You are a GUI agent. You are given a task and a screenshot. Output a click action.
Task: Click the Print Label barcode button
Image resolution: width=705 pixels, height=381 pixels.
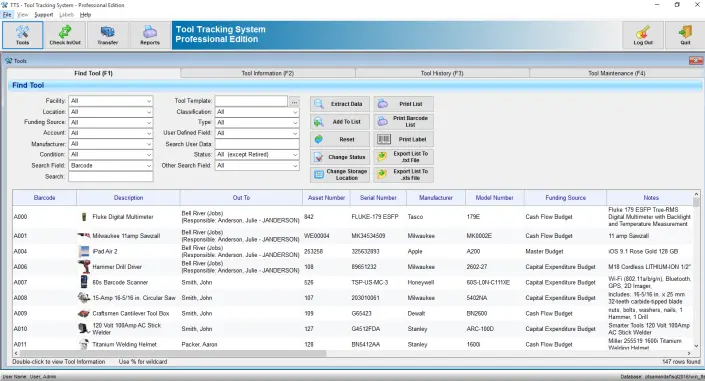tap(404, 139)
